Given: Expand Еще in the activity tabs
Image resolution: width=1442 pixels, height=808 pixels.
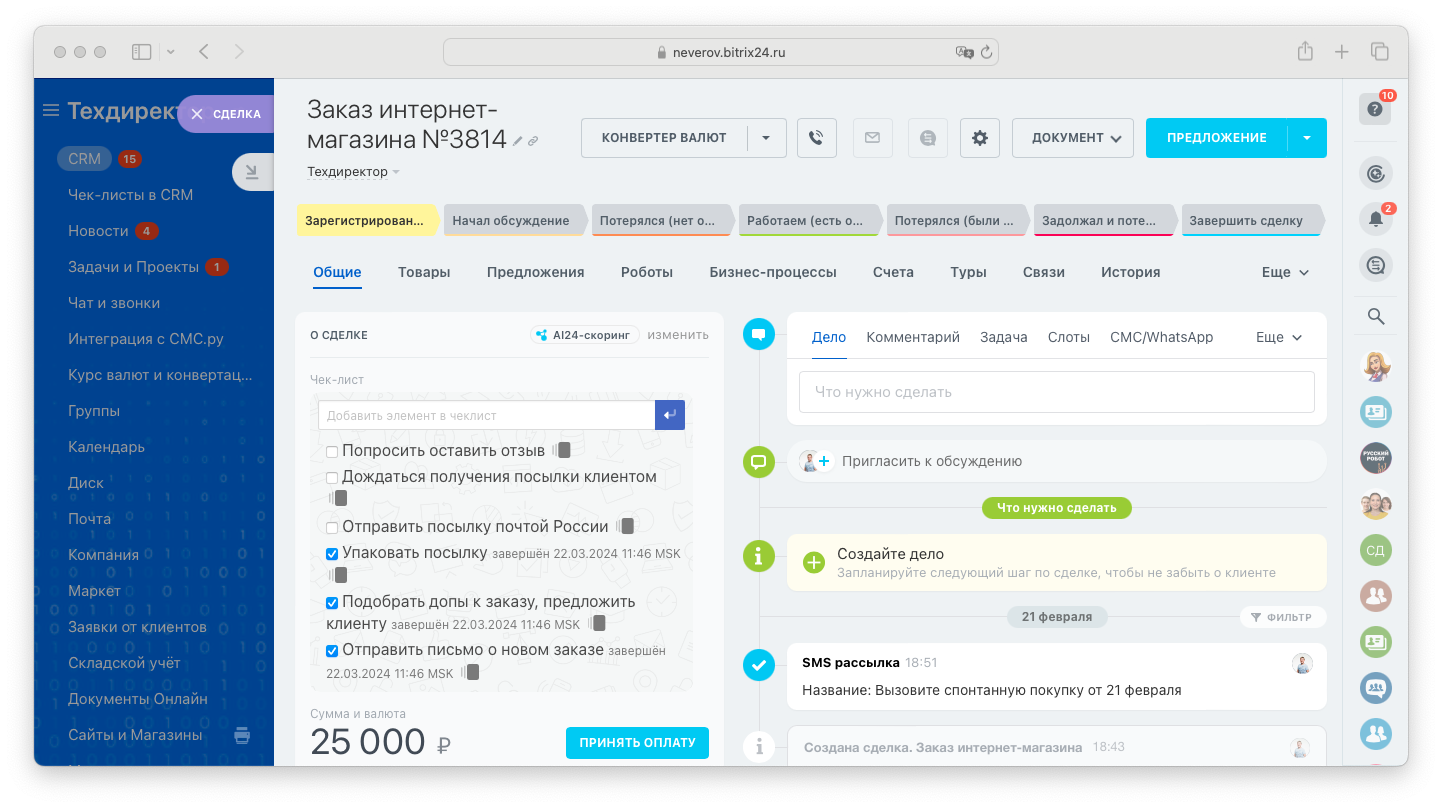Looking at the screenshot, I should [x=1279, y=337].
